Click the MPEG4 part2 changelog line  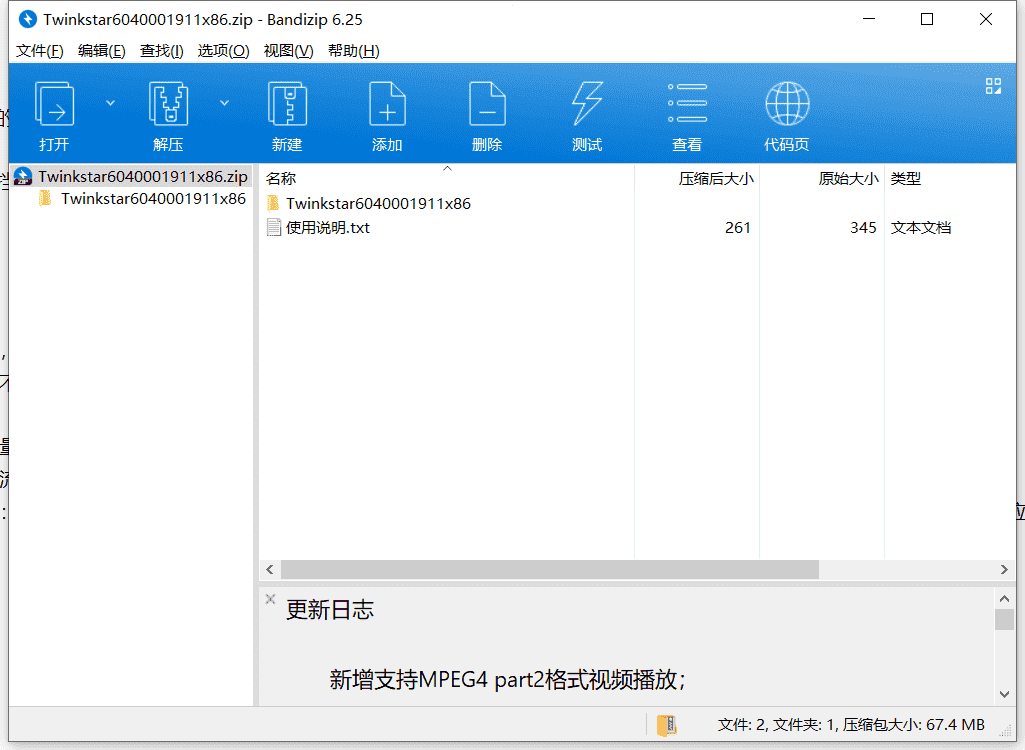click(x=507, y=680)
